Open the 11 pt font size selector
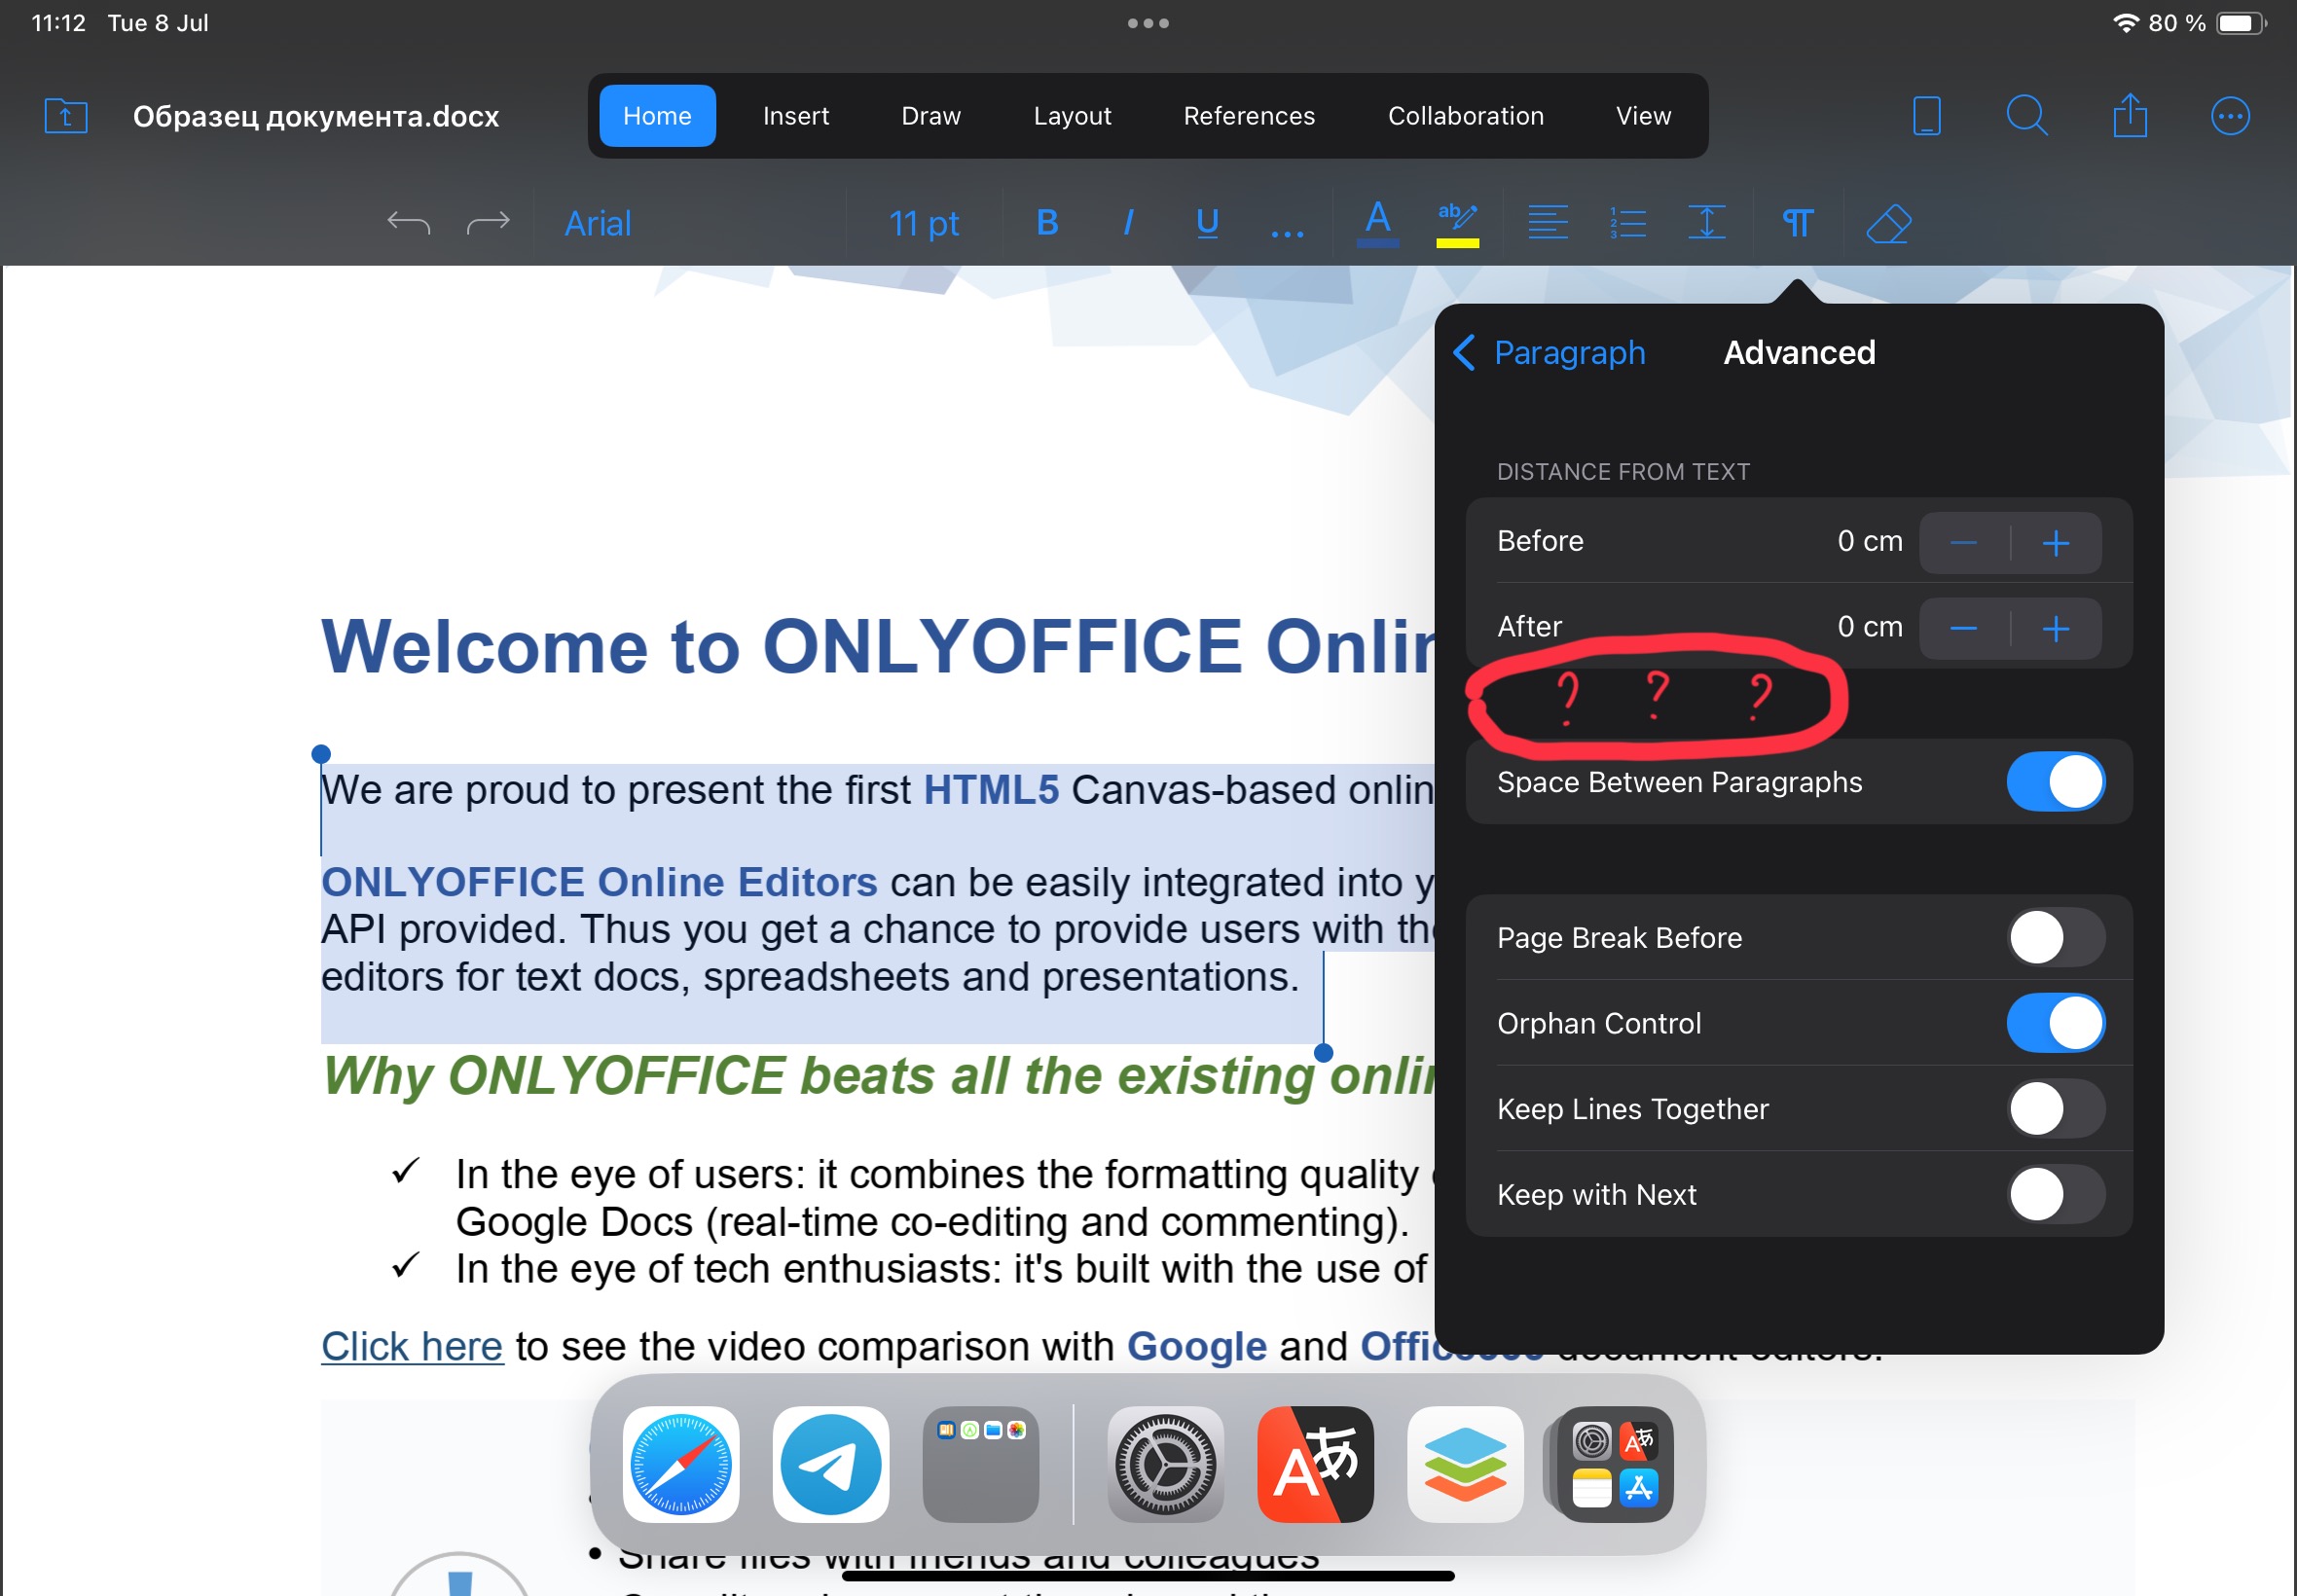 [x=924, y=223]
